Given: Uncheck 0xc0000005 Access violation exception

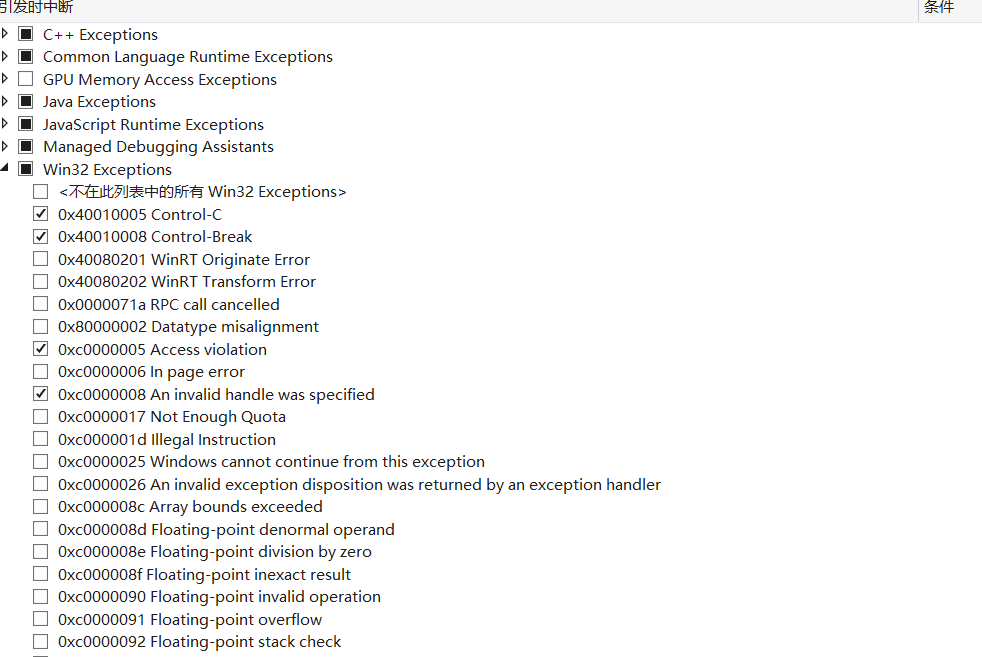Looking at the screenshot, I should (x=41, y=349).
